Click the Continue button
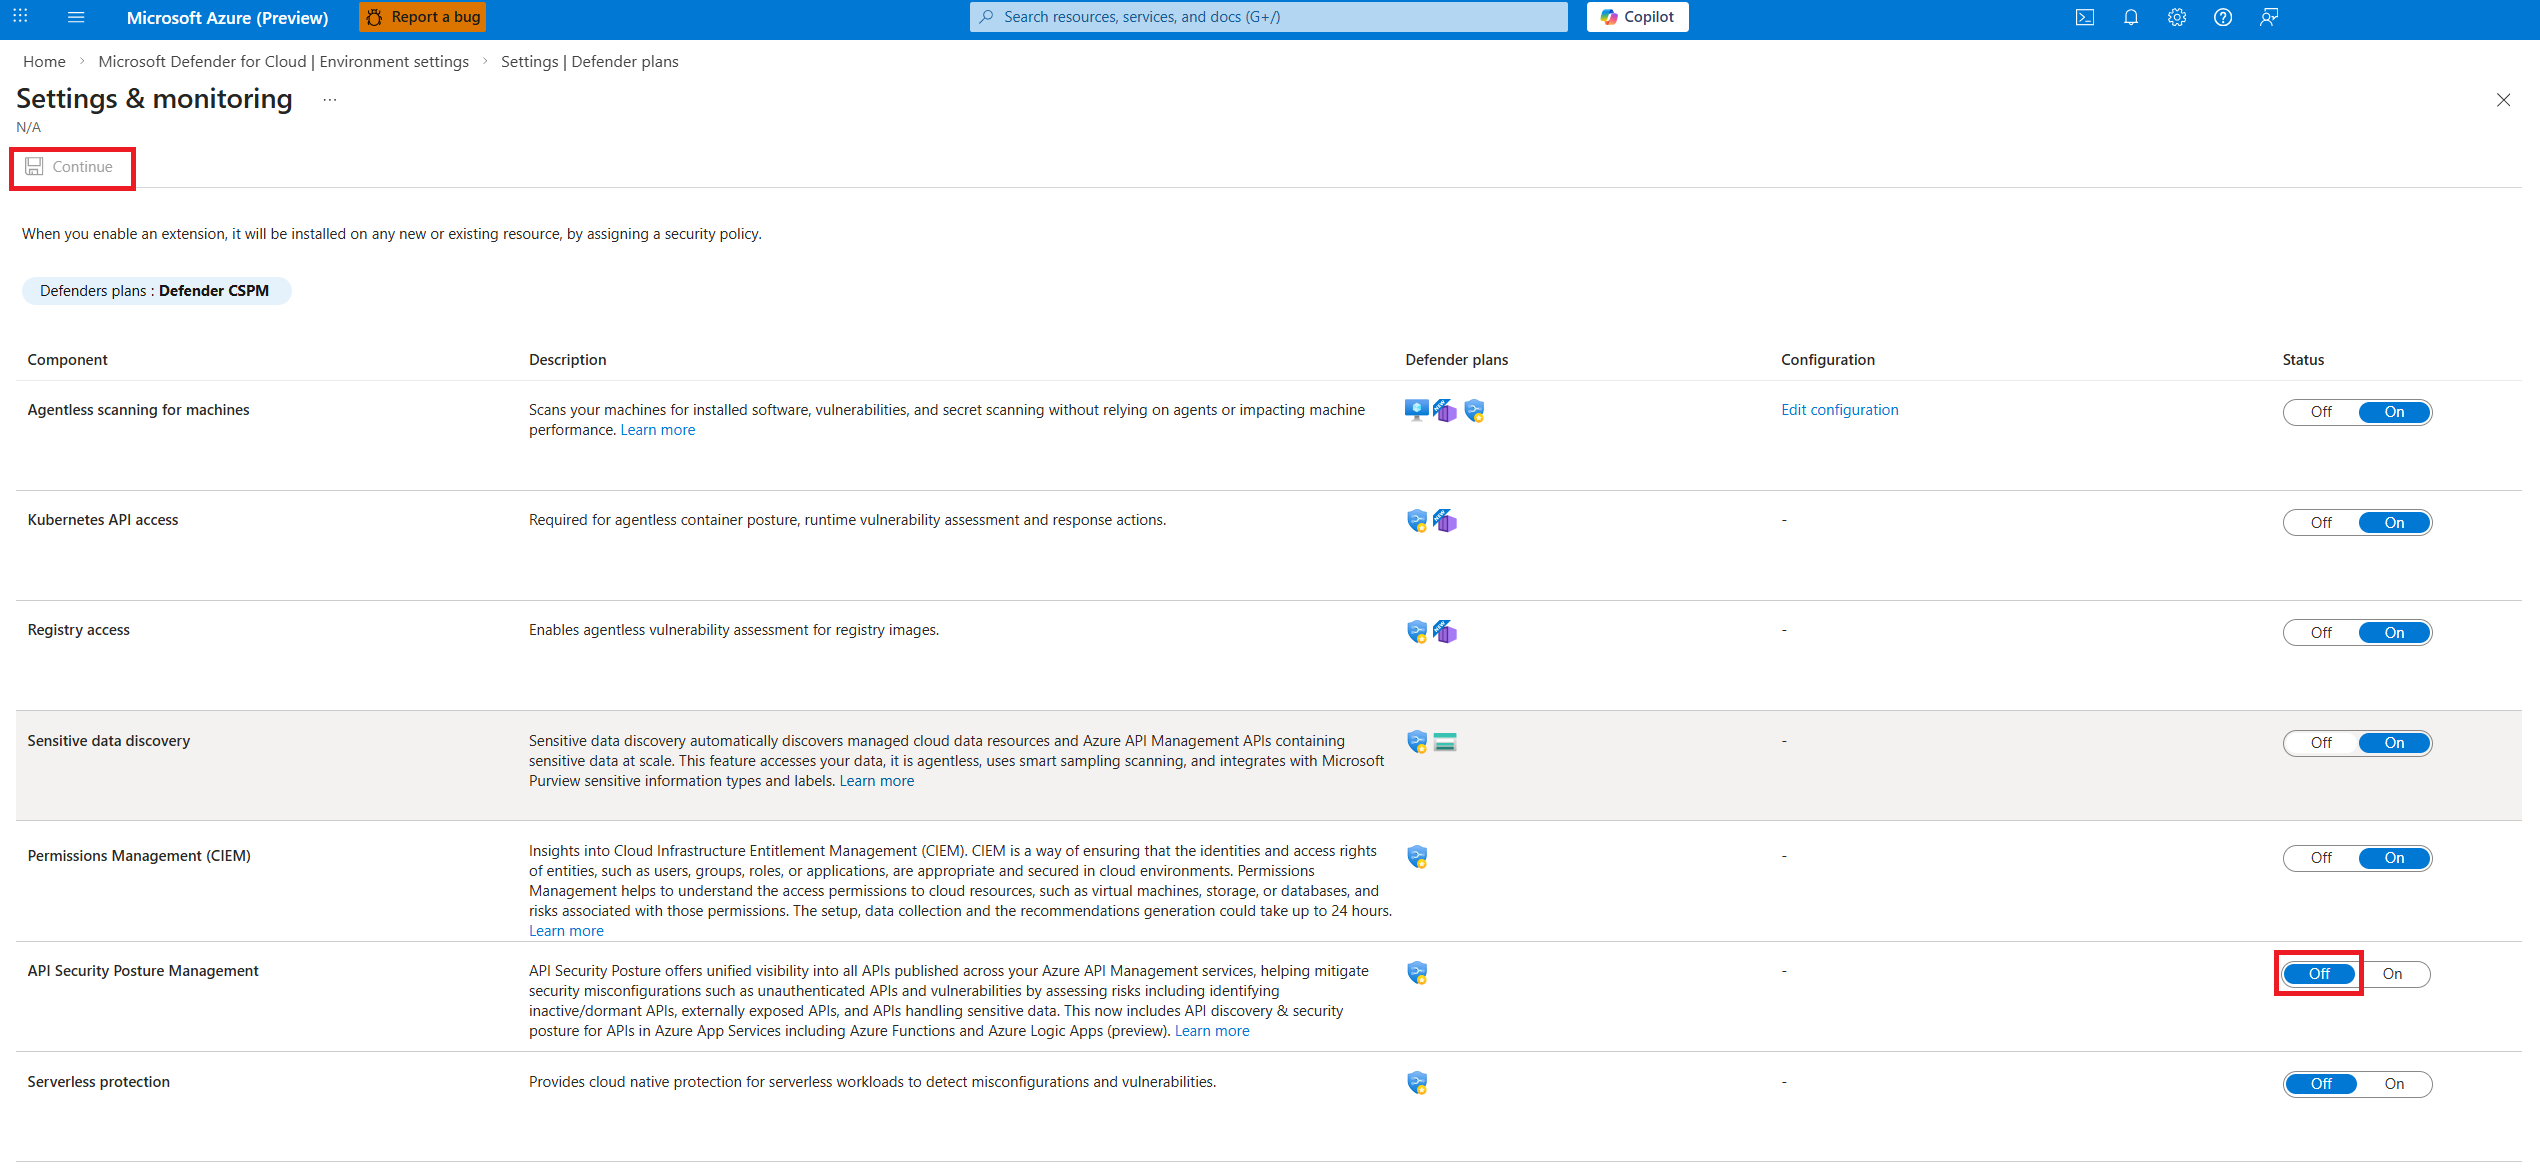The image size is (2540, 1172). click(70, 167)
